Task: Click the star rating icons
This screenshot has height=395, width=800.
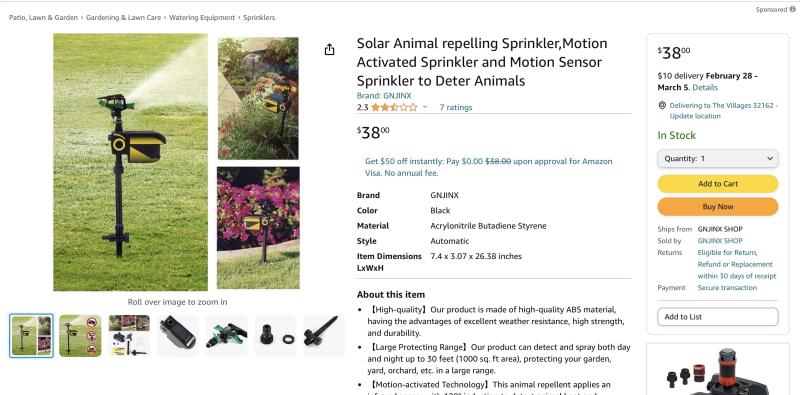Action: pos(394,107)
